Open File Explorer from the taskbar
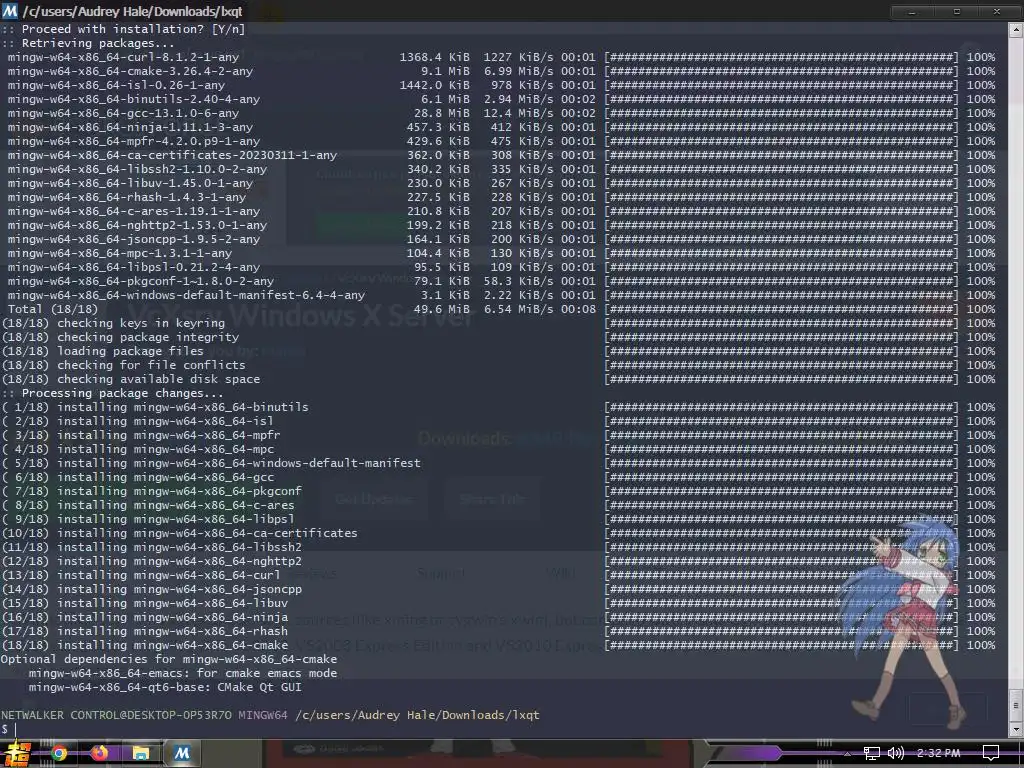 pos(140,754)
